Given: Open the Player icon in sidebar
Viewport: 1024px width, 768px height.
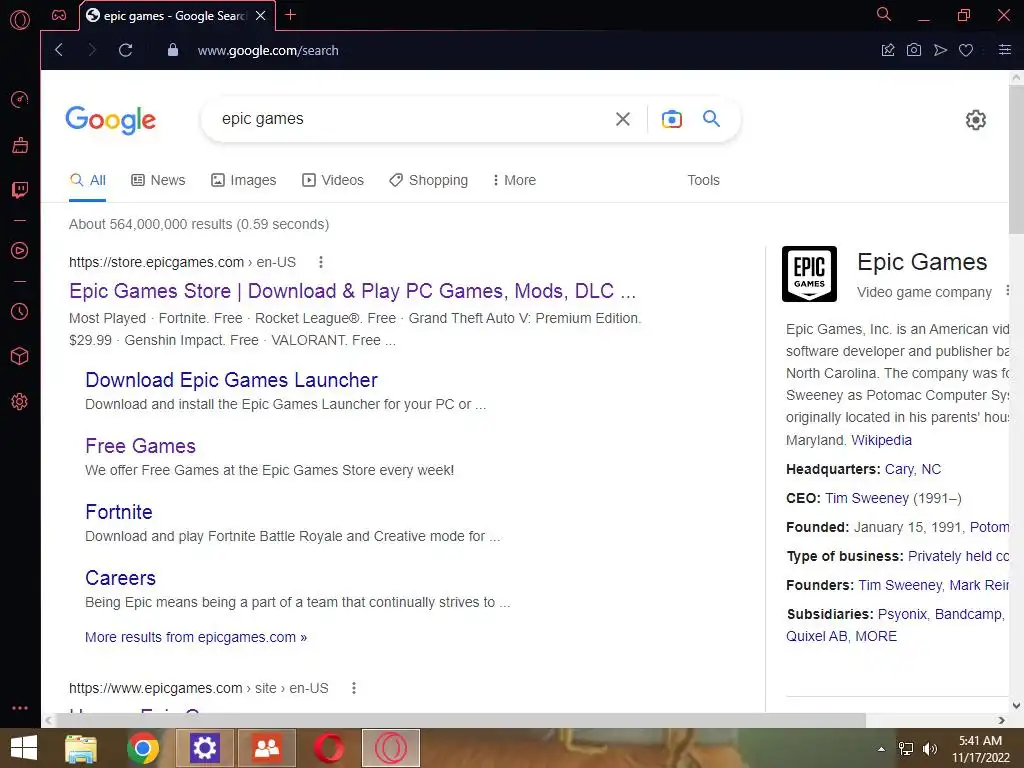Looking at the screenshot, I should (x=20, y=251).
